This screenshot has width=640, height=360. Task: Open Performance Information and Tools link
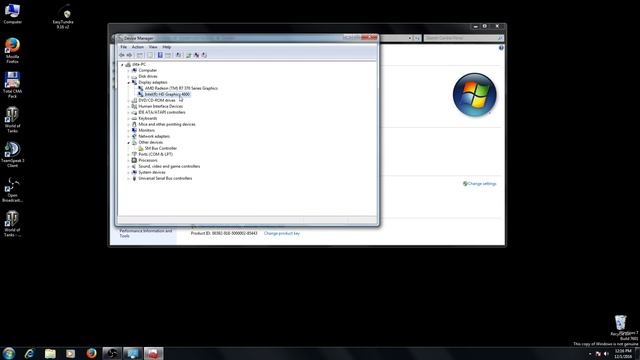click(145, 233)
